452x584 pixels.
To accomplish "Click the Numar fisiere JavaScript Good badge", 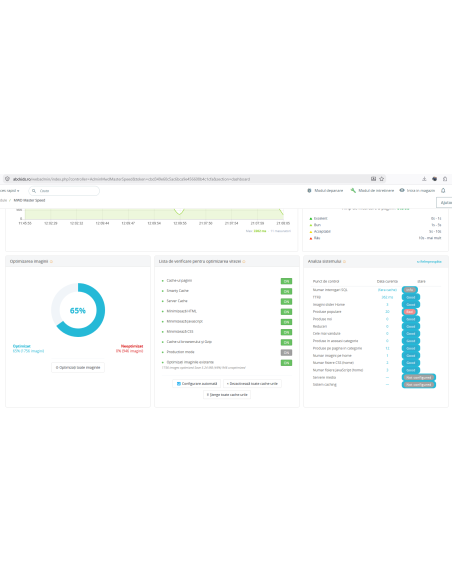I will click(411, 370).
